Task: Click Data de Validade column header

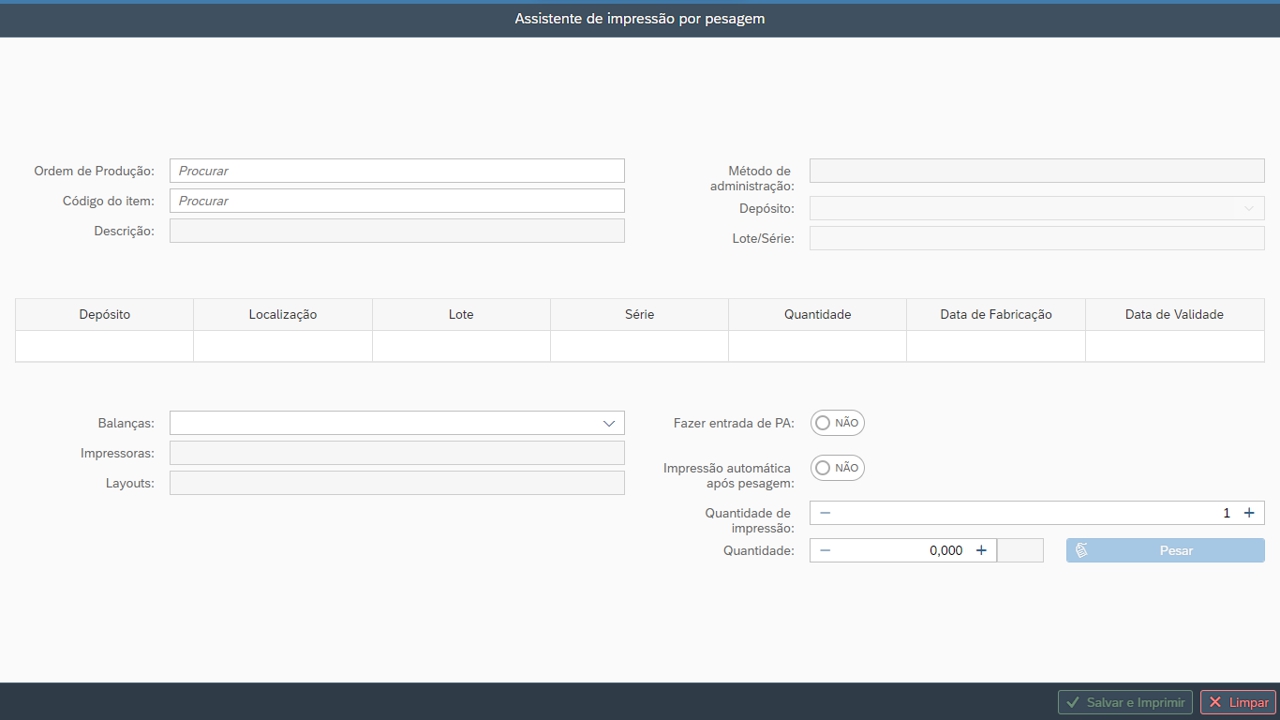Action: point(1174,314)
